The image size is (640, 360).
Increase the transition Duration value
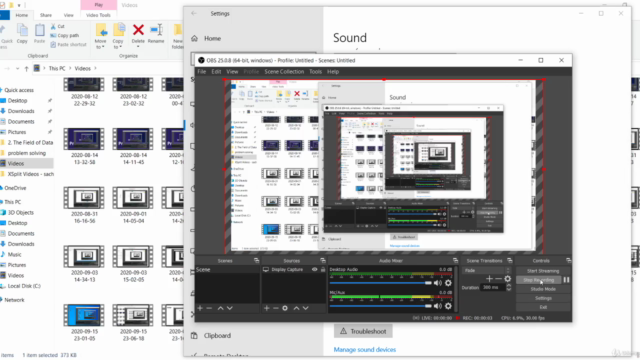509,285
